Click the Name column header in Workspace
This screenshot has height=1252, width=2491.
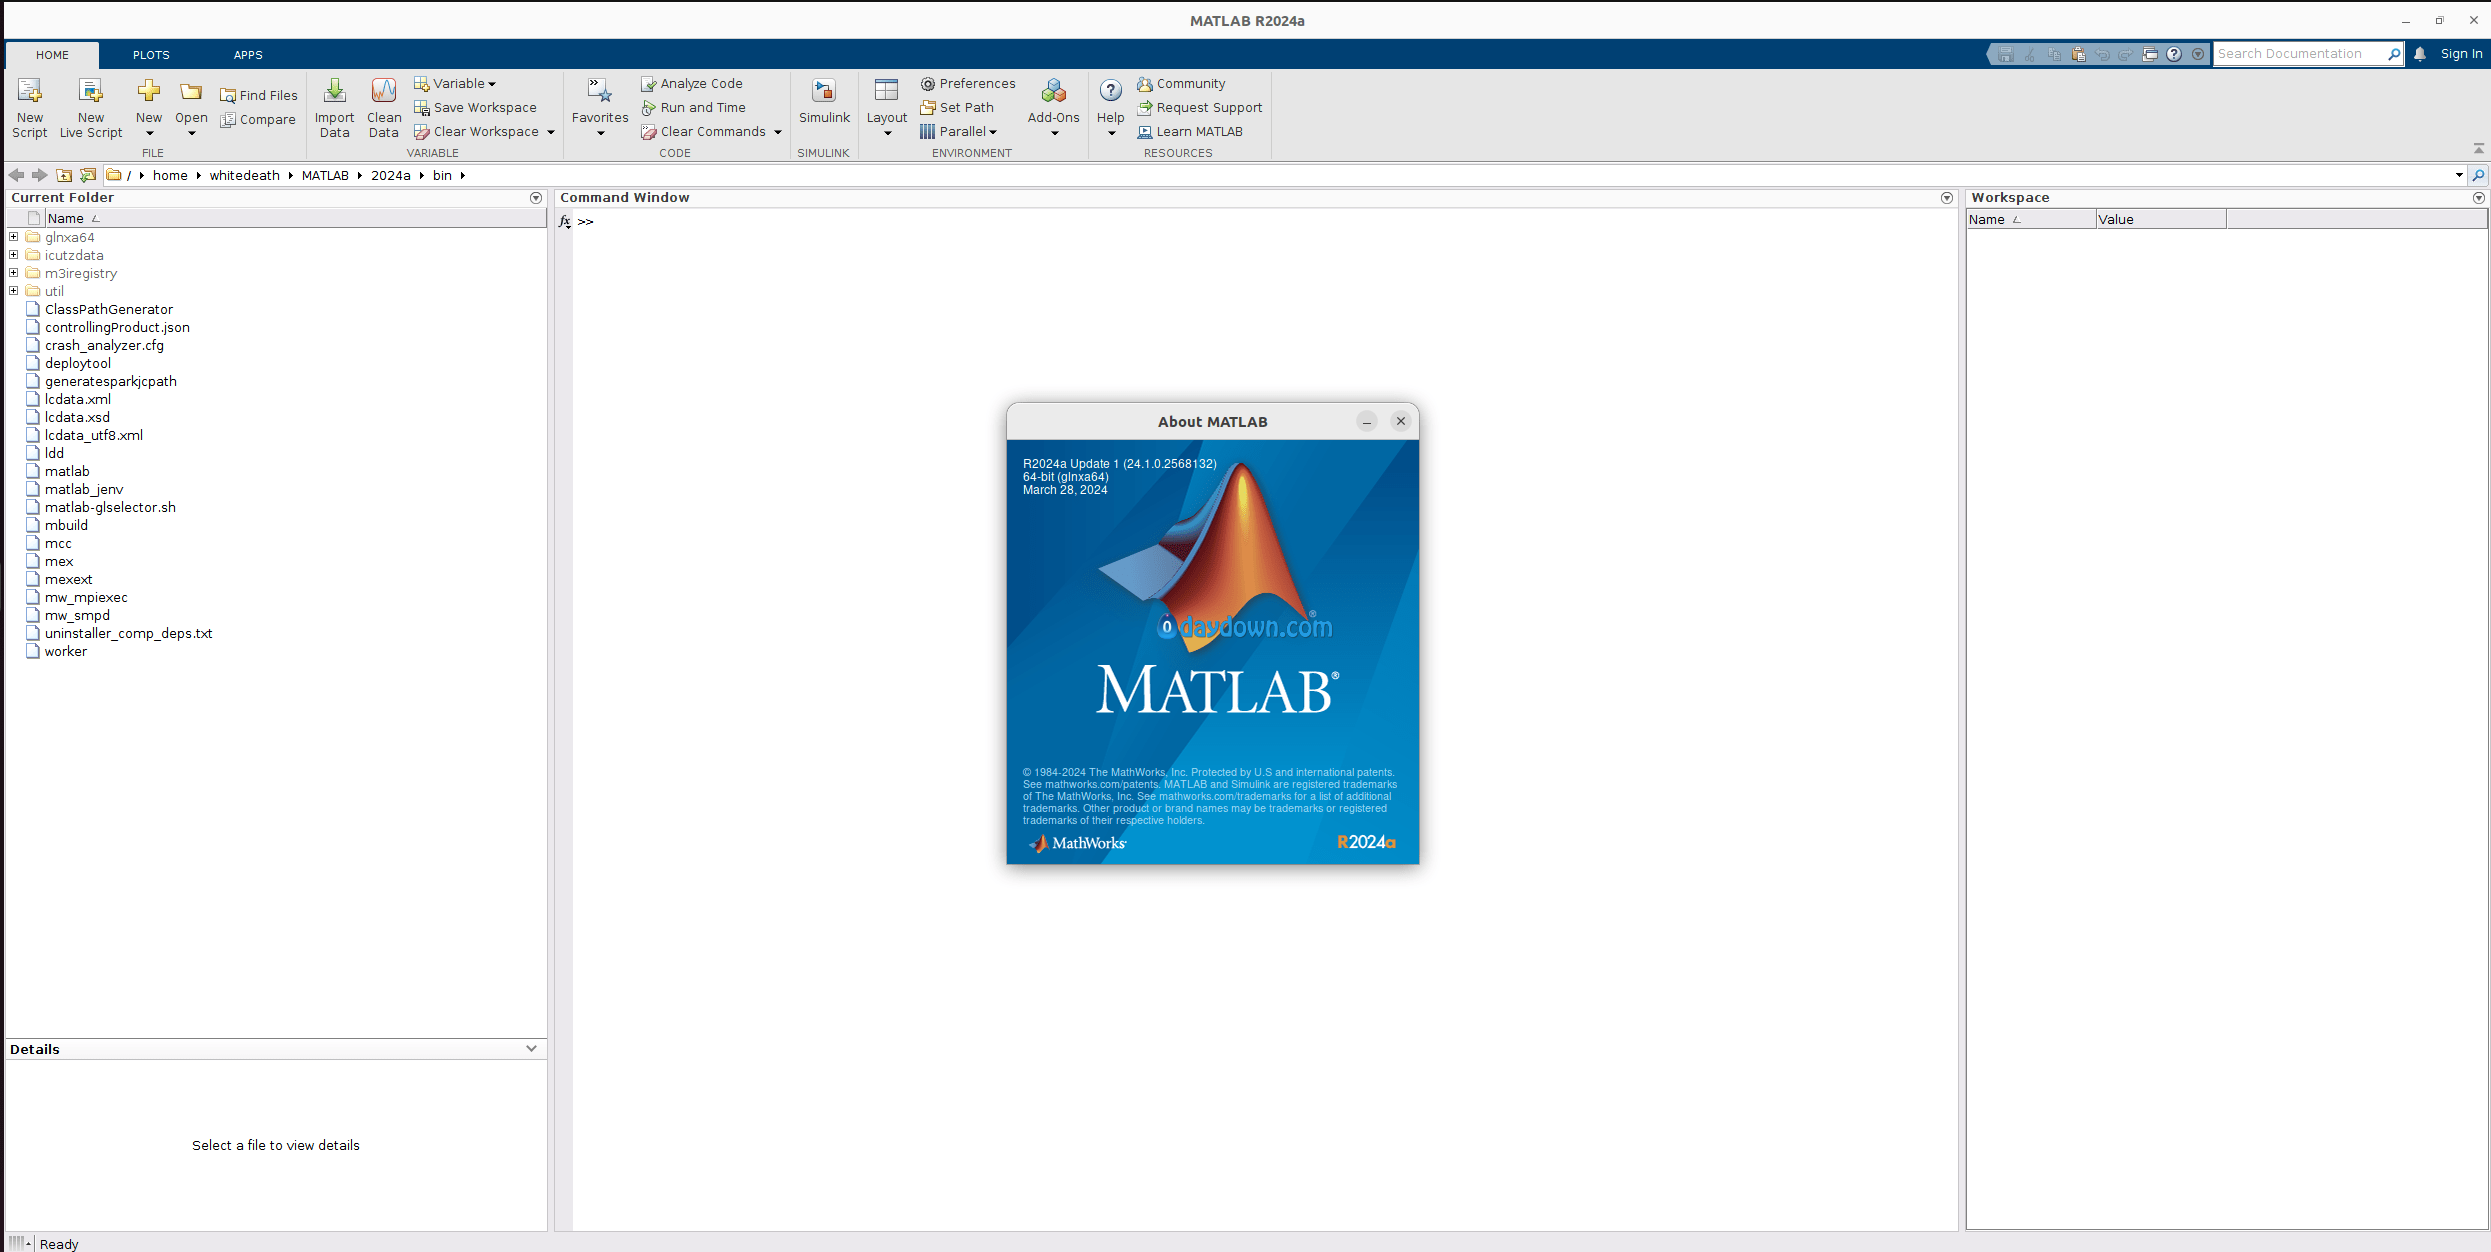[x=2031, y=219]
